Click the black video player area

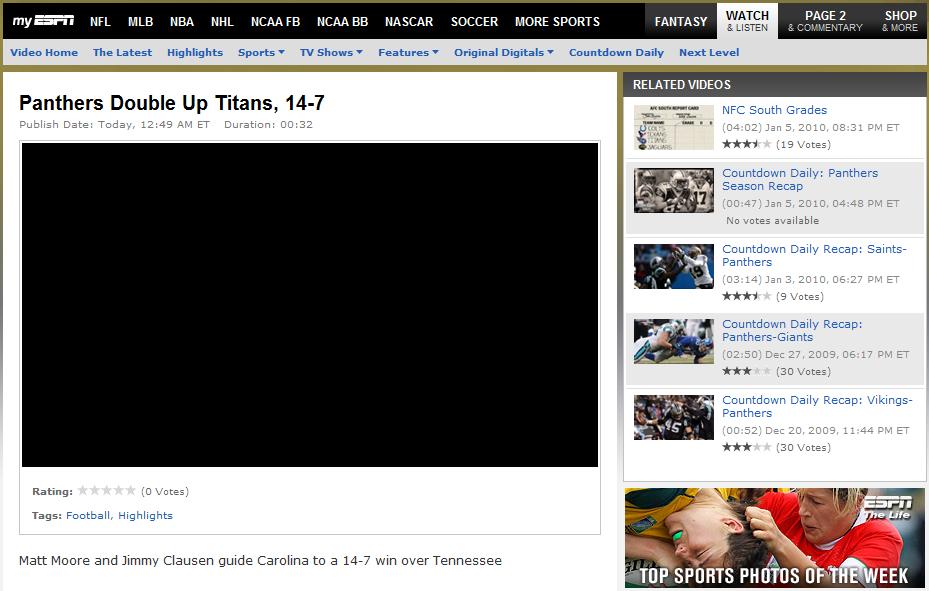310,304
